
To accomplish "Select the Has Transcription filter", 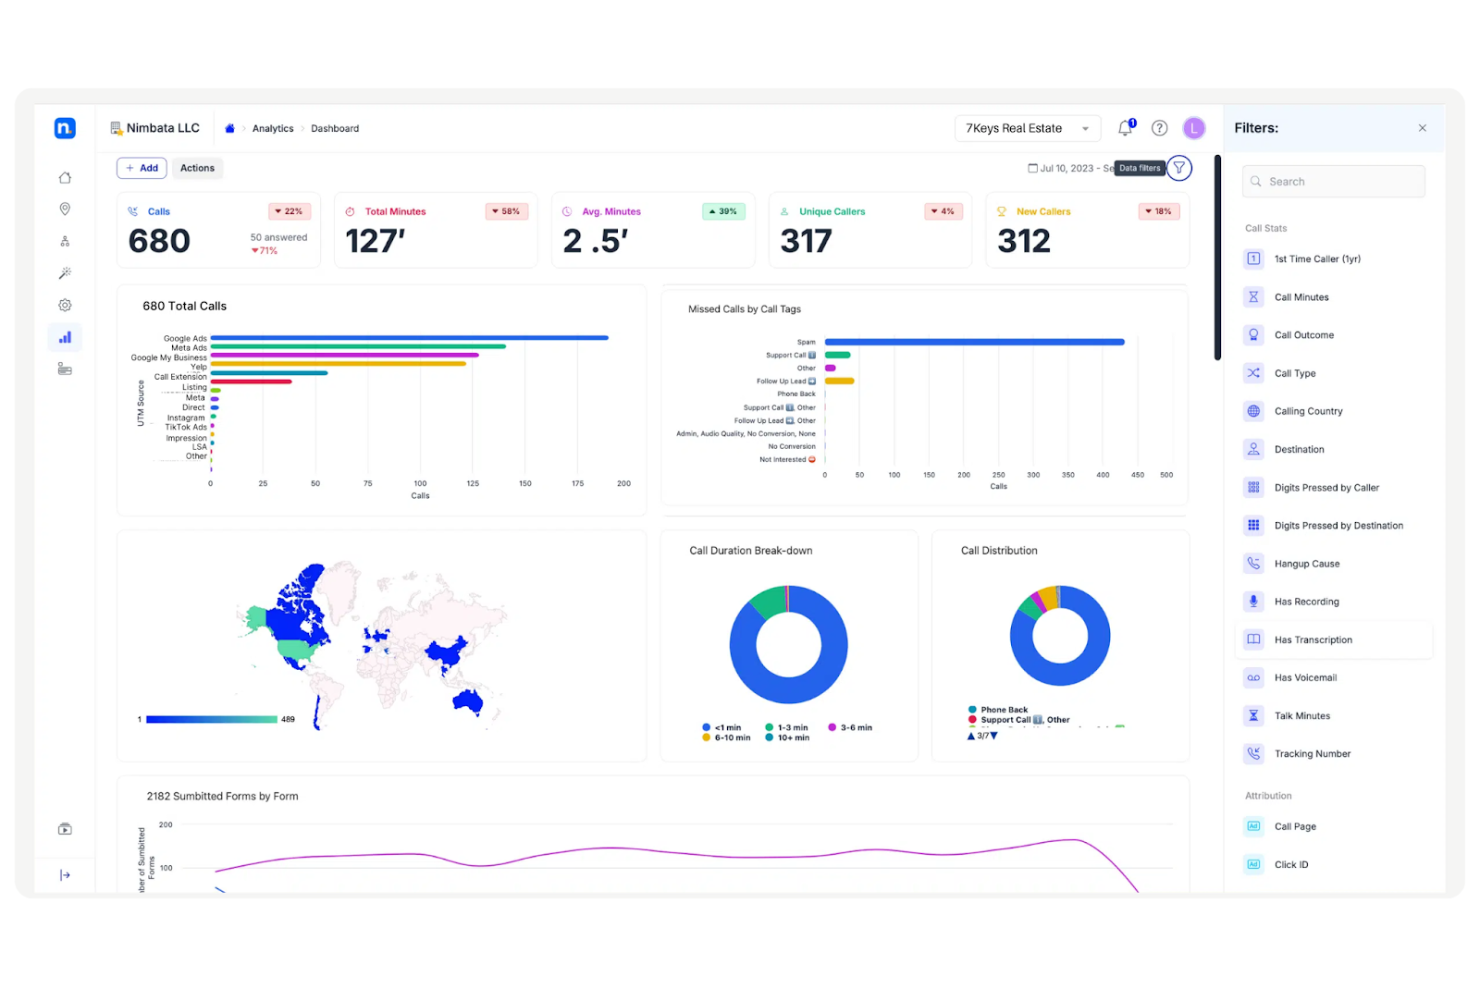I will pyautogui.click(x=1312, y=640).
